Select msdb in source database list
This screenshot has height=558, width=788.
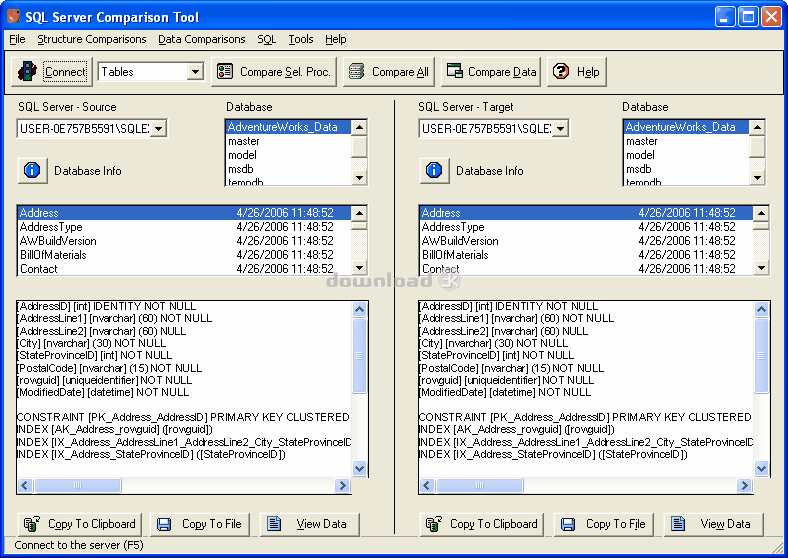[x=288, y=169]
